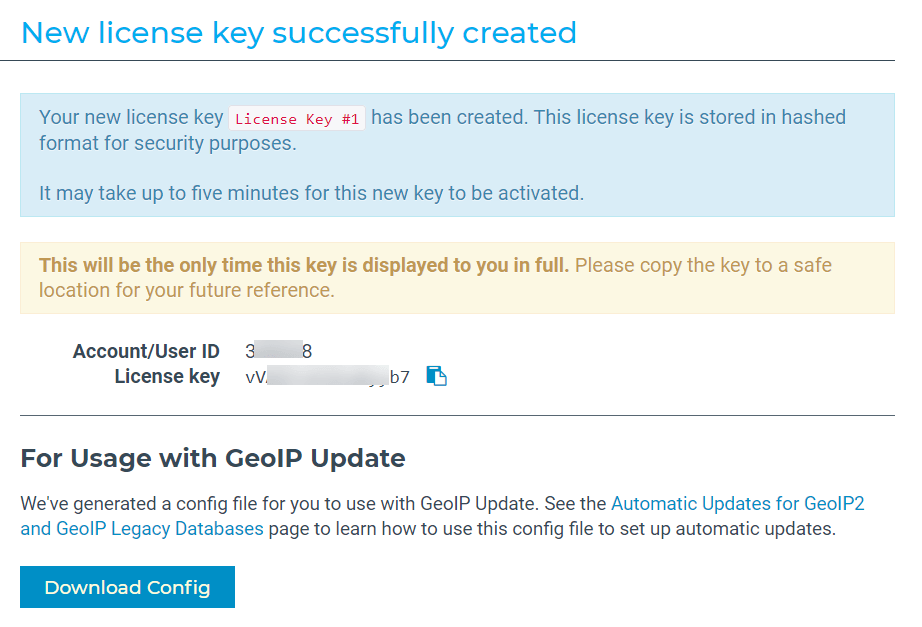
Task: Open the Automatic Updates for GeoIP2 link
Action: (737, 503)
